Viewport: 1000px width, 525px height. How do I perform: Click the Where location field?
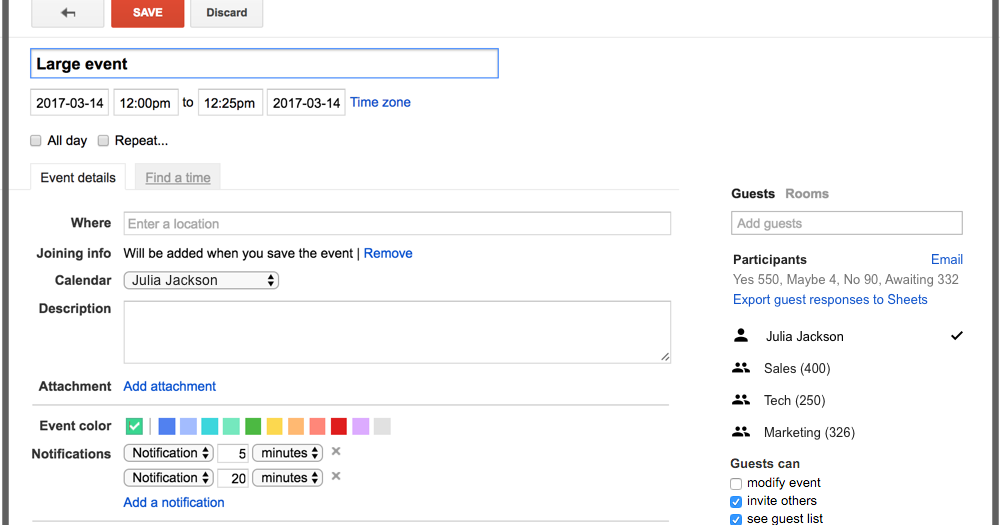click(397, 223)
